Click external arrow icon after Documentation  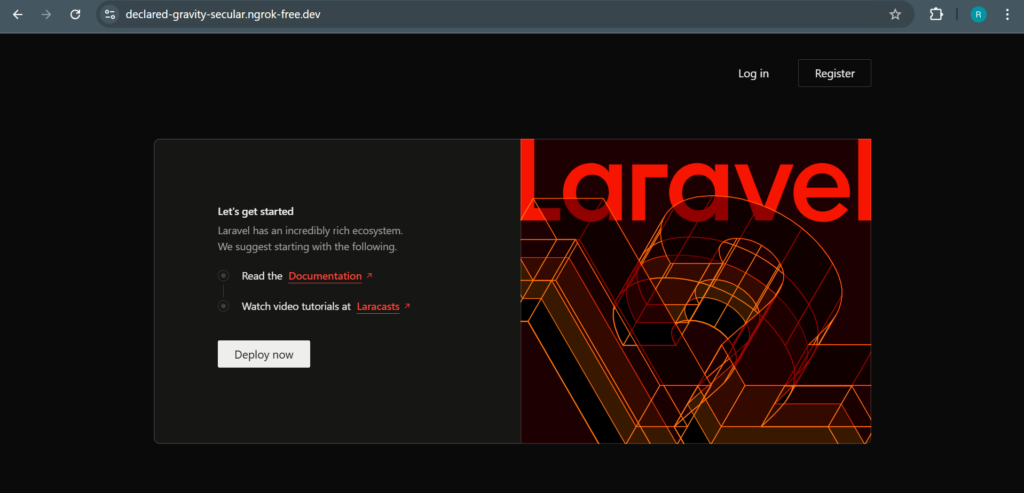[369, 276]
